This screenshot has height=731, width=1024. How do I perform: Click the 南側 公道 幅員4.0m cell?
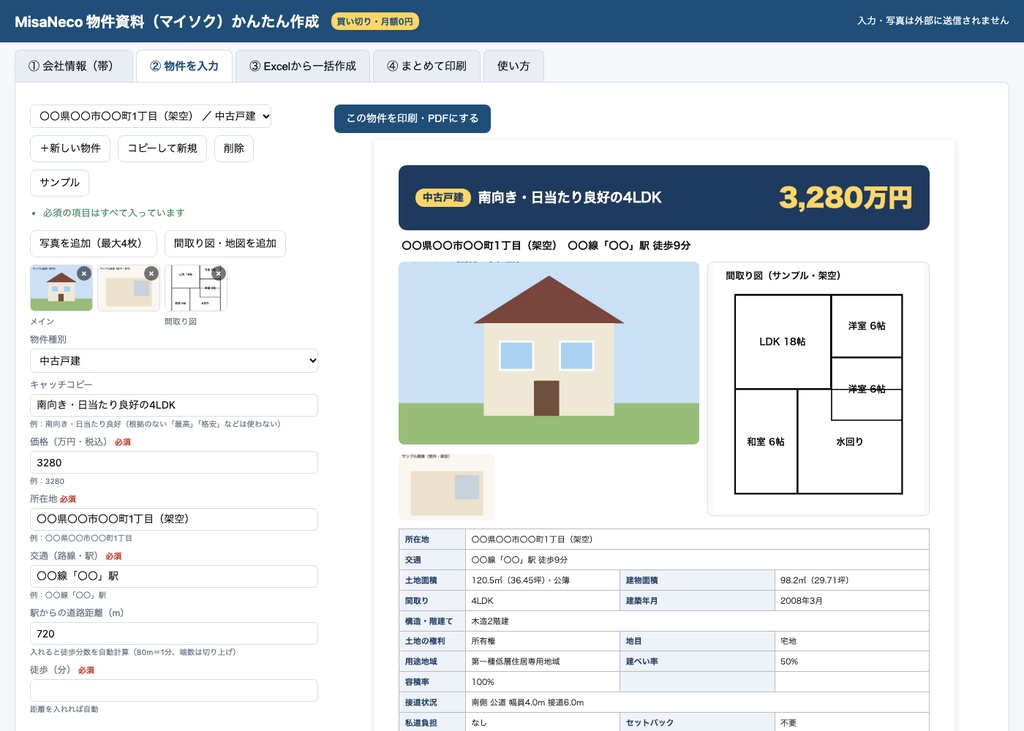pos(697,702)
